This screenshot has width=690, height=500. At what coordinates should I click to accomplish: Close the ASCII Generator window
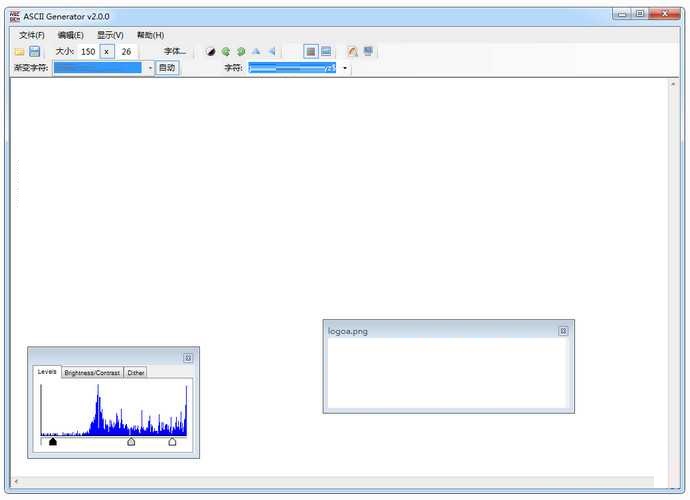pyautogui.click(x=665, y=14)
